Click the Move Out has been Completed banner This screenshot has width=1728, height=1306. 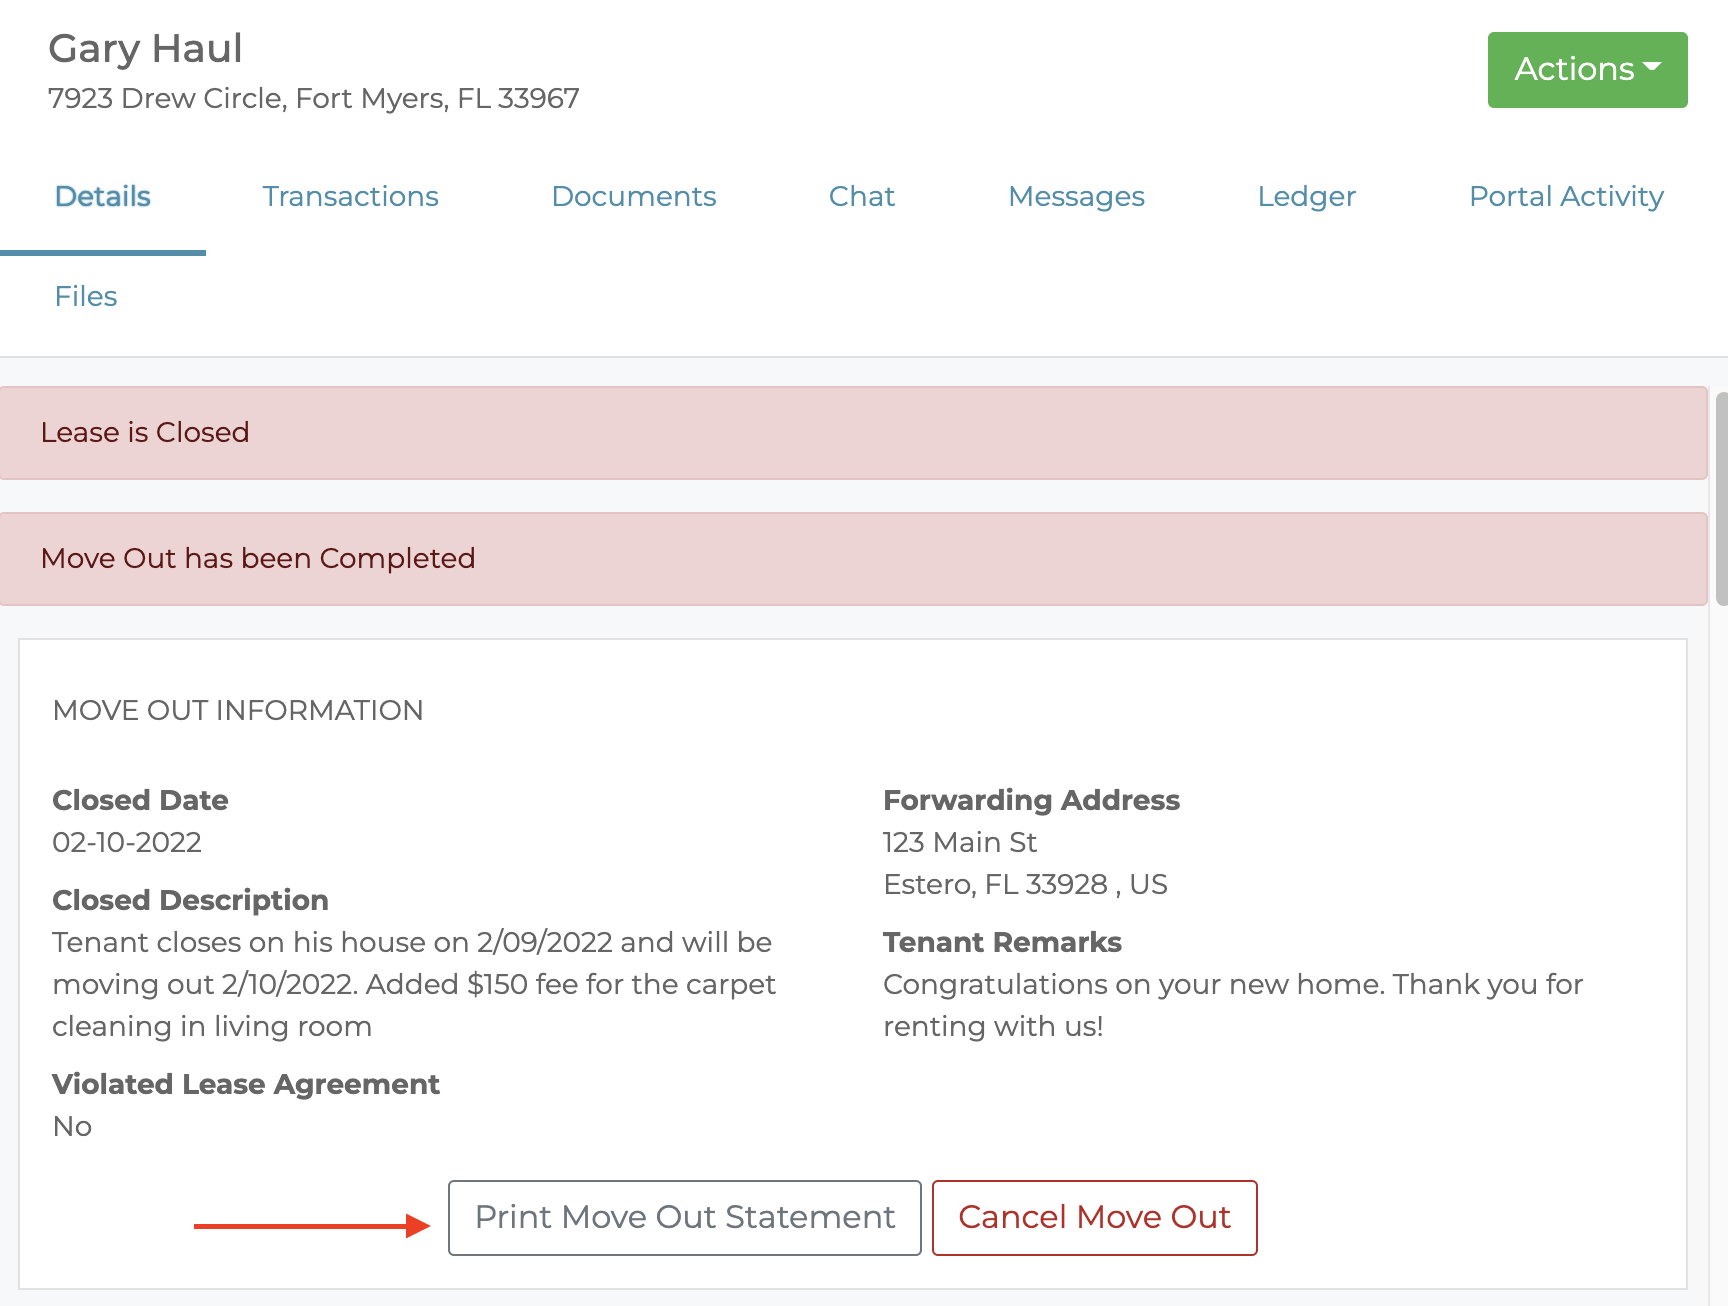point(852,559)
